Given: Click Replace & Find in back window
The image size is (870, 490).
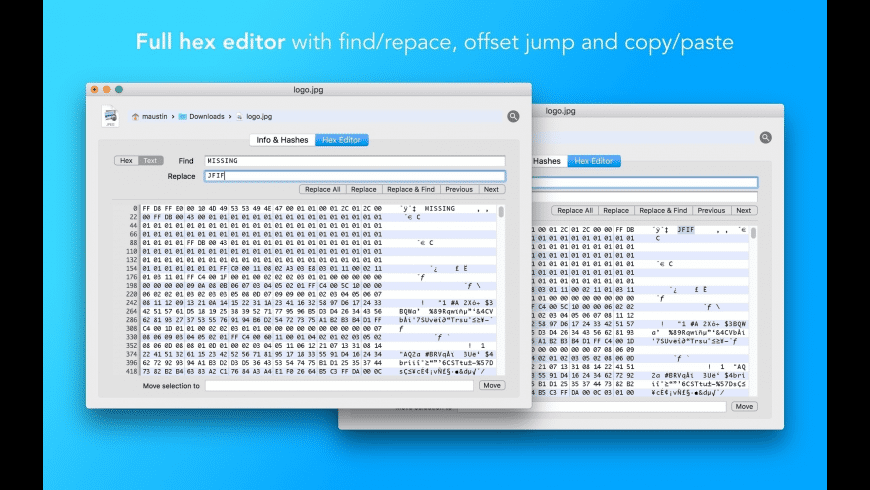Looking at the screenshot, I should [663, 210].
